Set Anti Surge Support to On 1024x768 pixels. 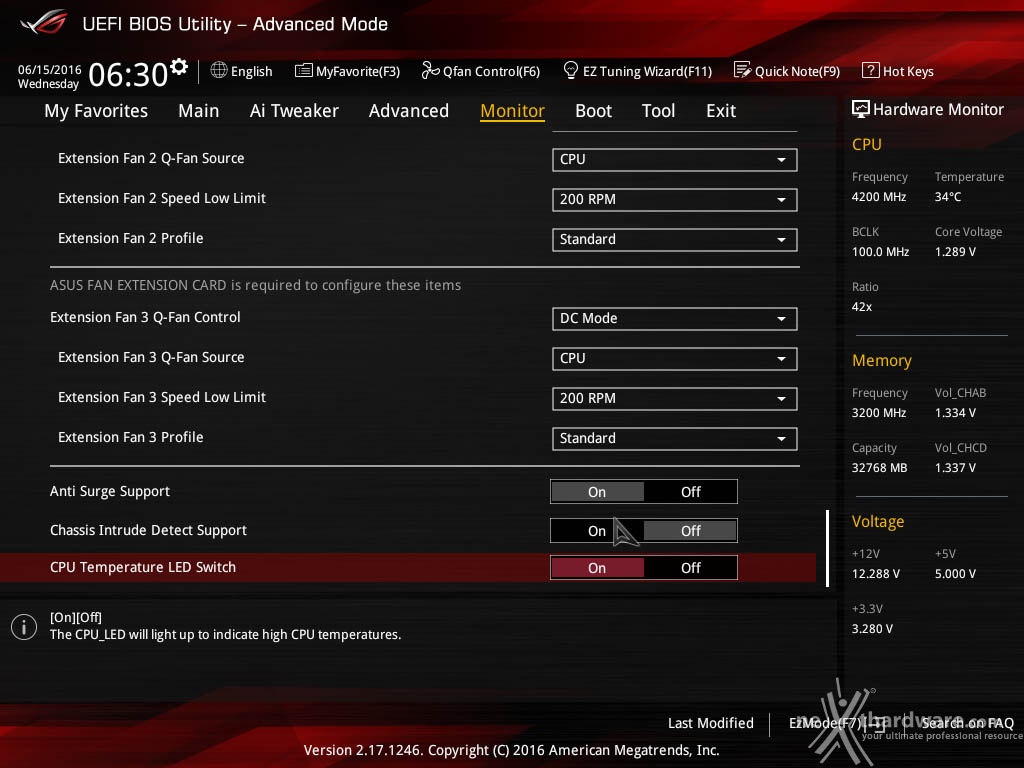point(597,492)
